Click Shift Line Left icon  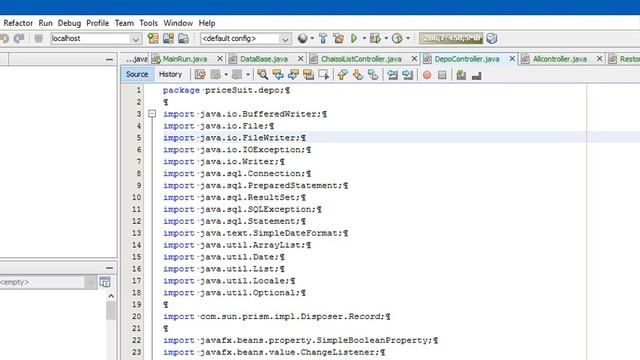tap(392, 74)
